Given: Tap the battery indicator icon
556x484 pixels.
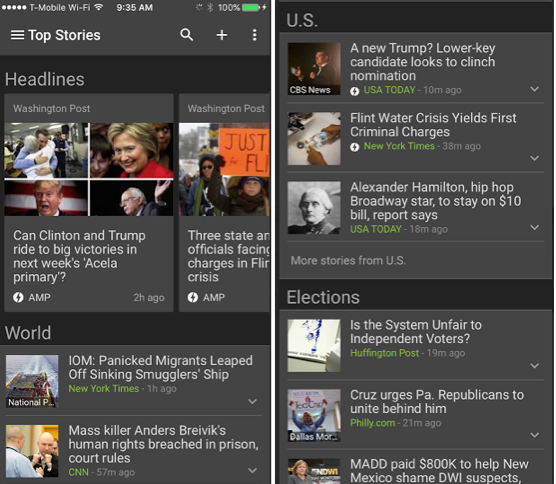Looking at the screenshot, I should pos(252,7).
